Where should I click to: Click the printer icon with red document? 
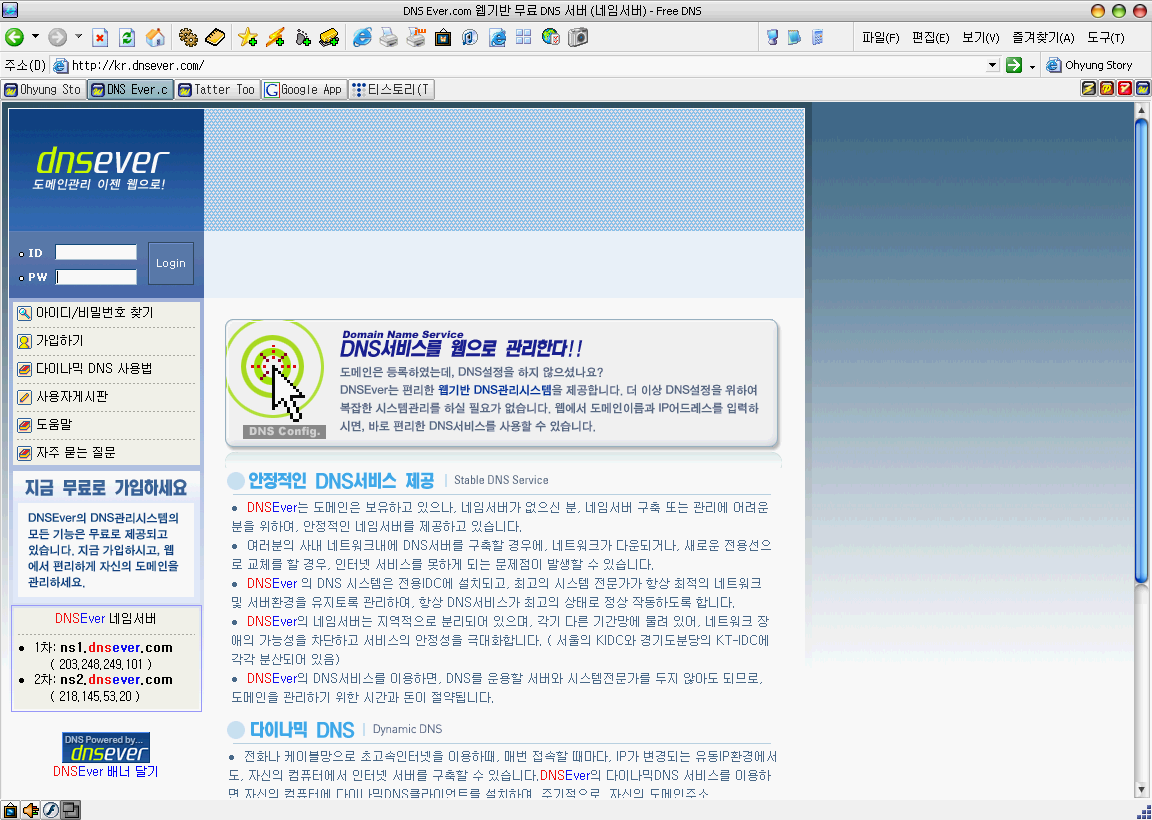pyautogui.click(x=416, y=37)
